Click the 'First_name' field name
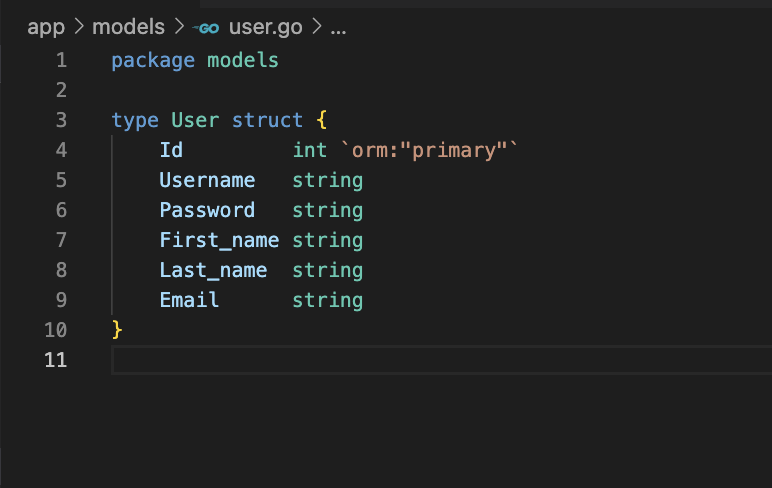The width and height of the screenshot is (772, 488). click(219, 241)
